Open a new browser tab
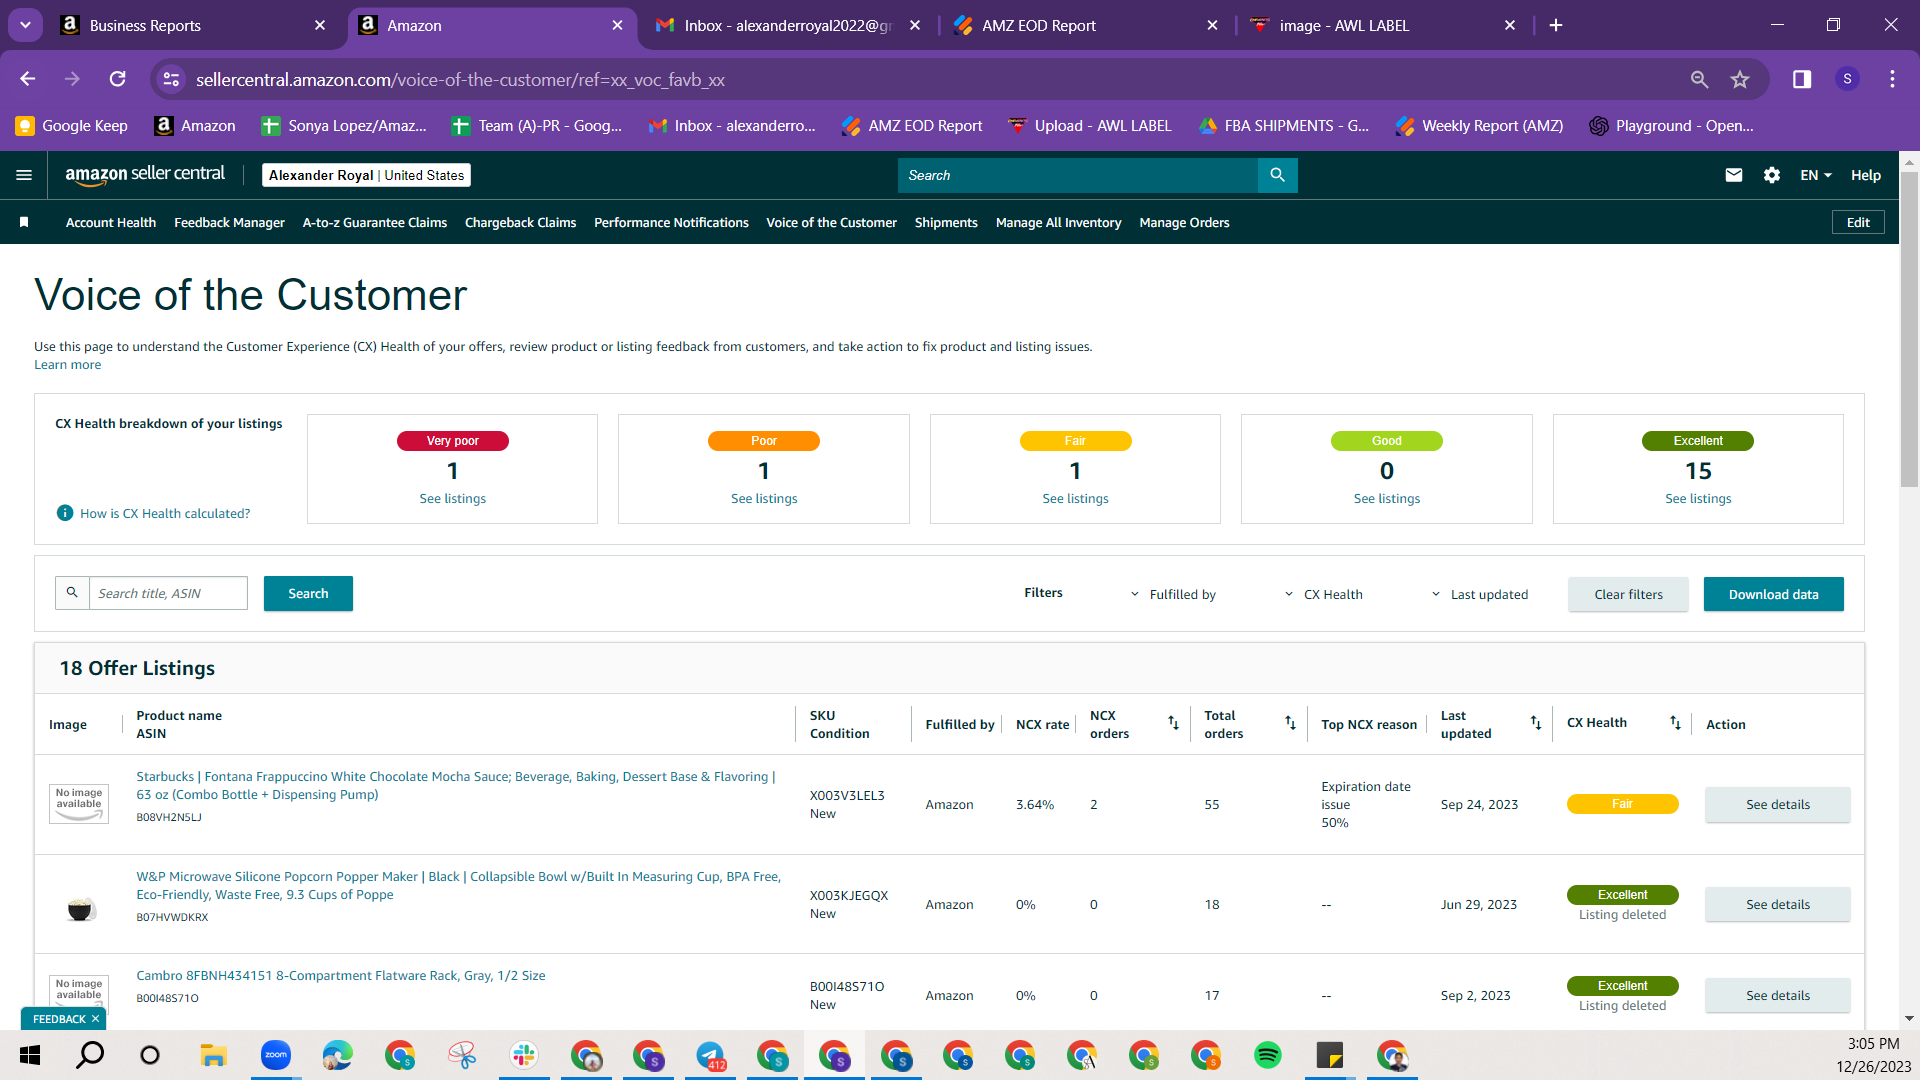 [x=1556, y=25]
